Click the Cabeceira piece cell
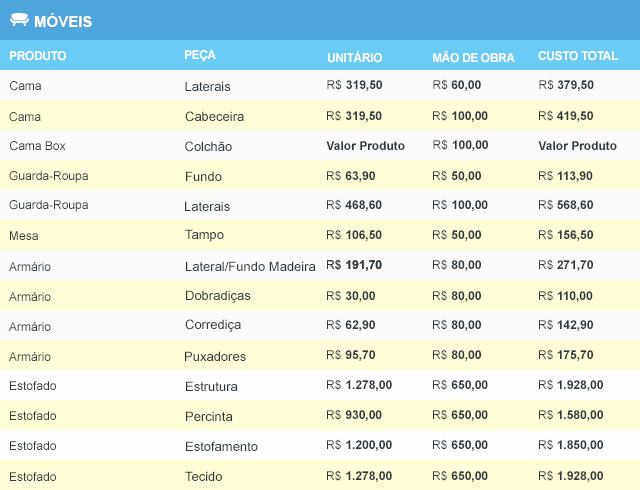640x490 pixels. pos(214,116)
